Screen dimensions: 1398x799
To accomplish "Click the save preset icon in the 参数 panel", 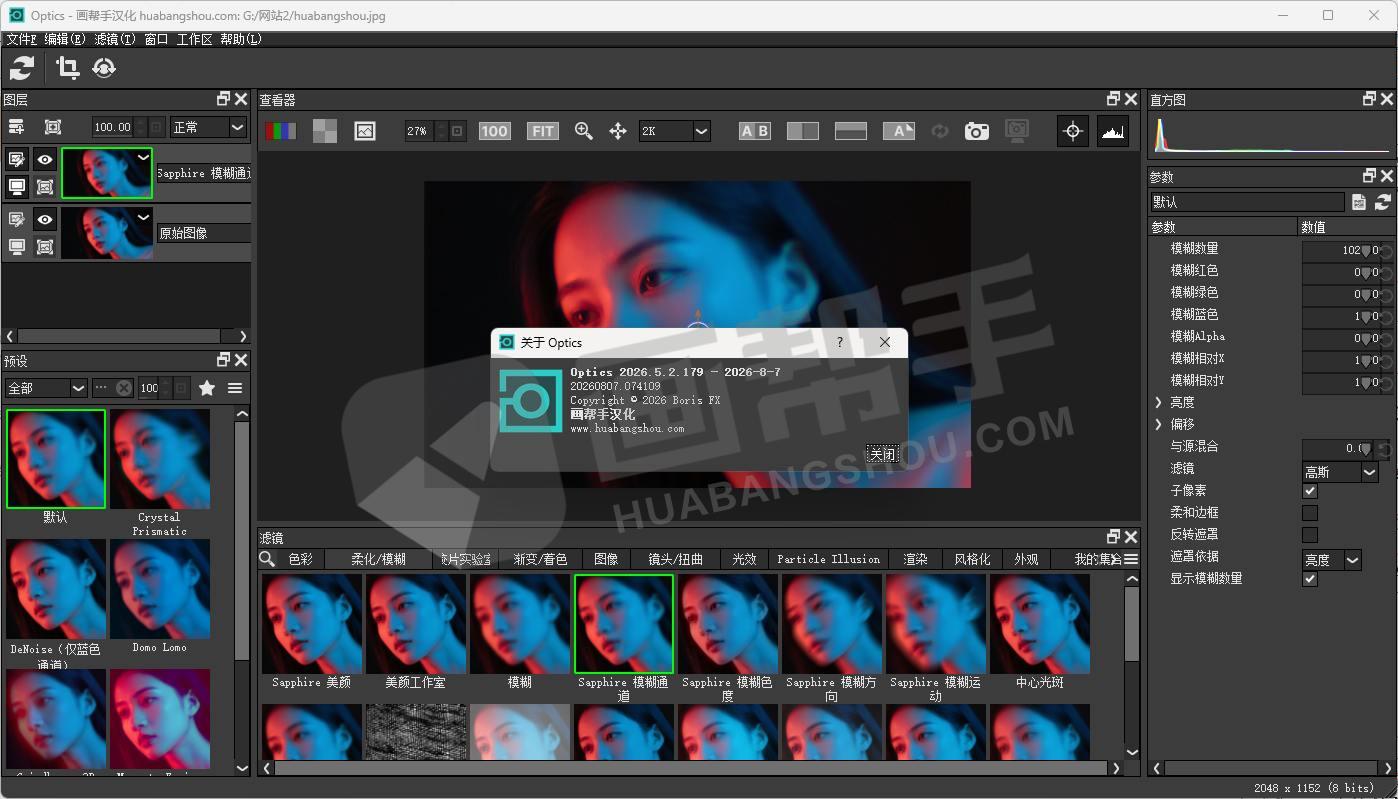I will pos(1359,202).
